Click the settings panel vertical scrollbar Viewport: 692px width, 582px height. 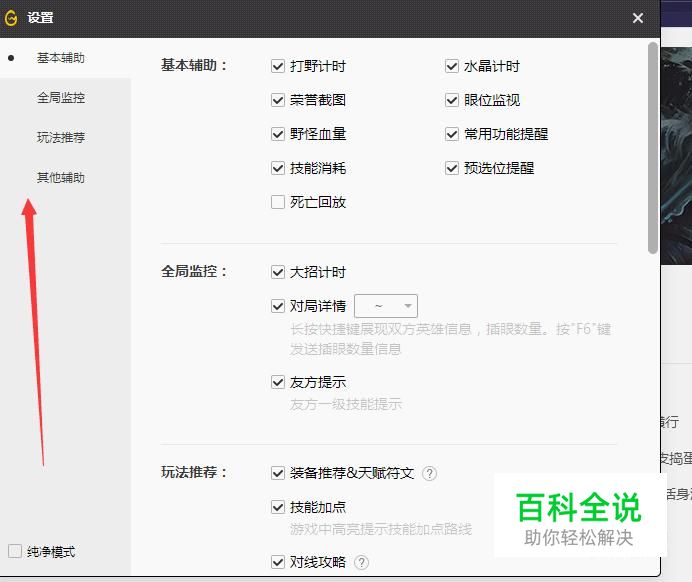click(x=653, y=148)
